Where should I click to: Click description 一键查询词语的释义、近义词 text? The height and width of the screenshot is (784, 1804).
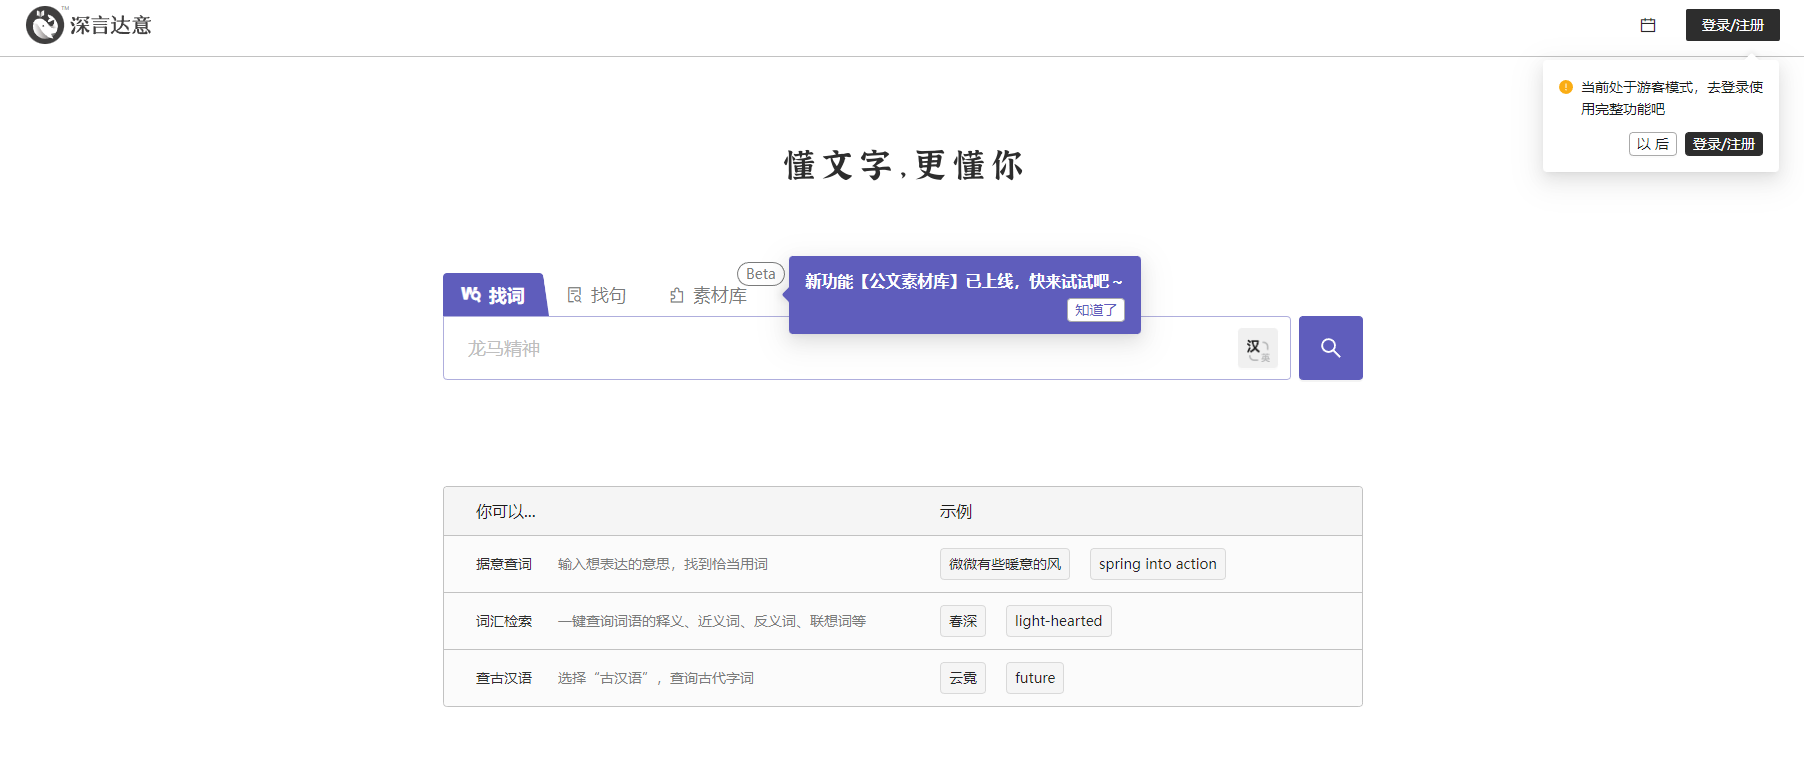click(712, 621)
